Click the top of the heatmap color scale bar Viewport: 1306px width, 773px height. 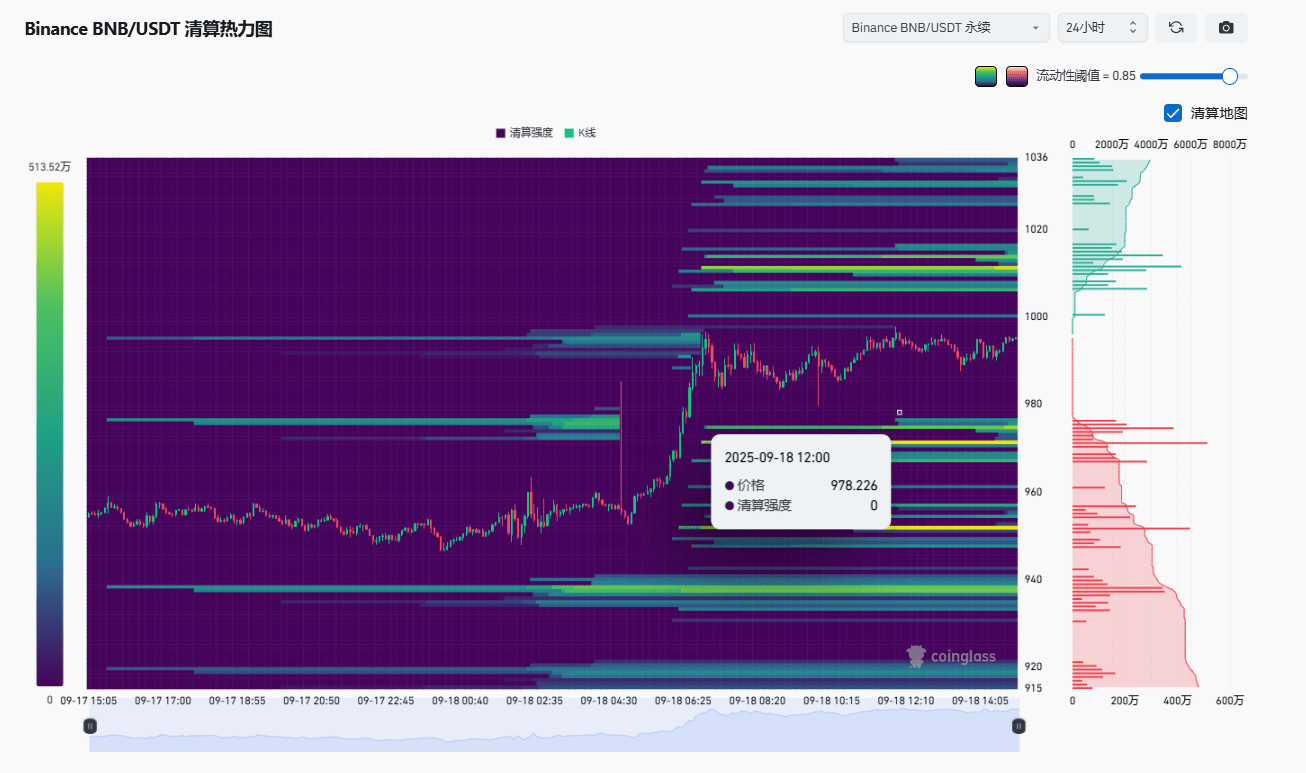tap(50, 185)
